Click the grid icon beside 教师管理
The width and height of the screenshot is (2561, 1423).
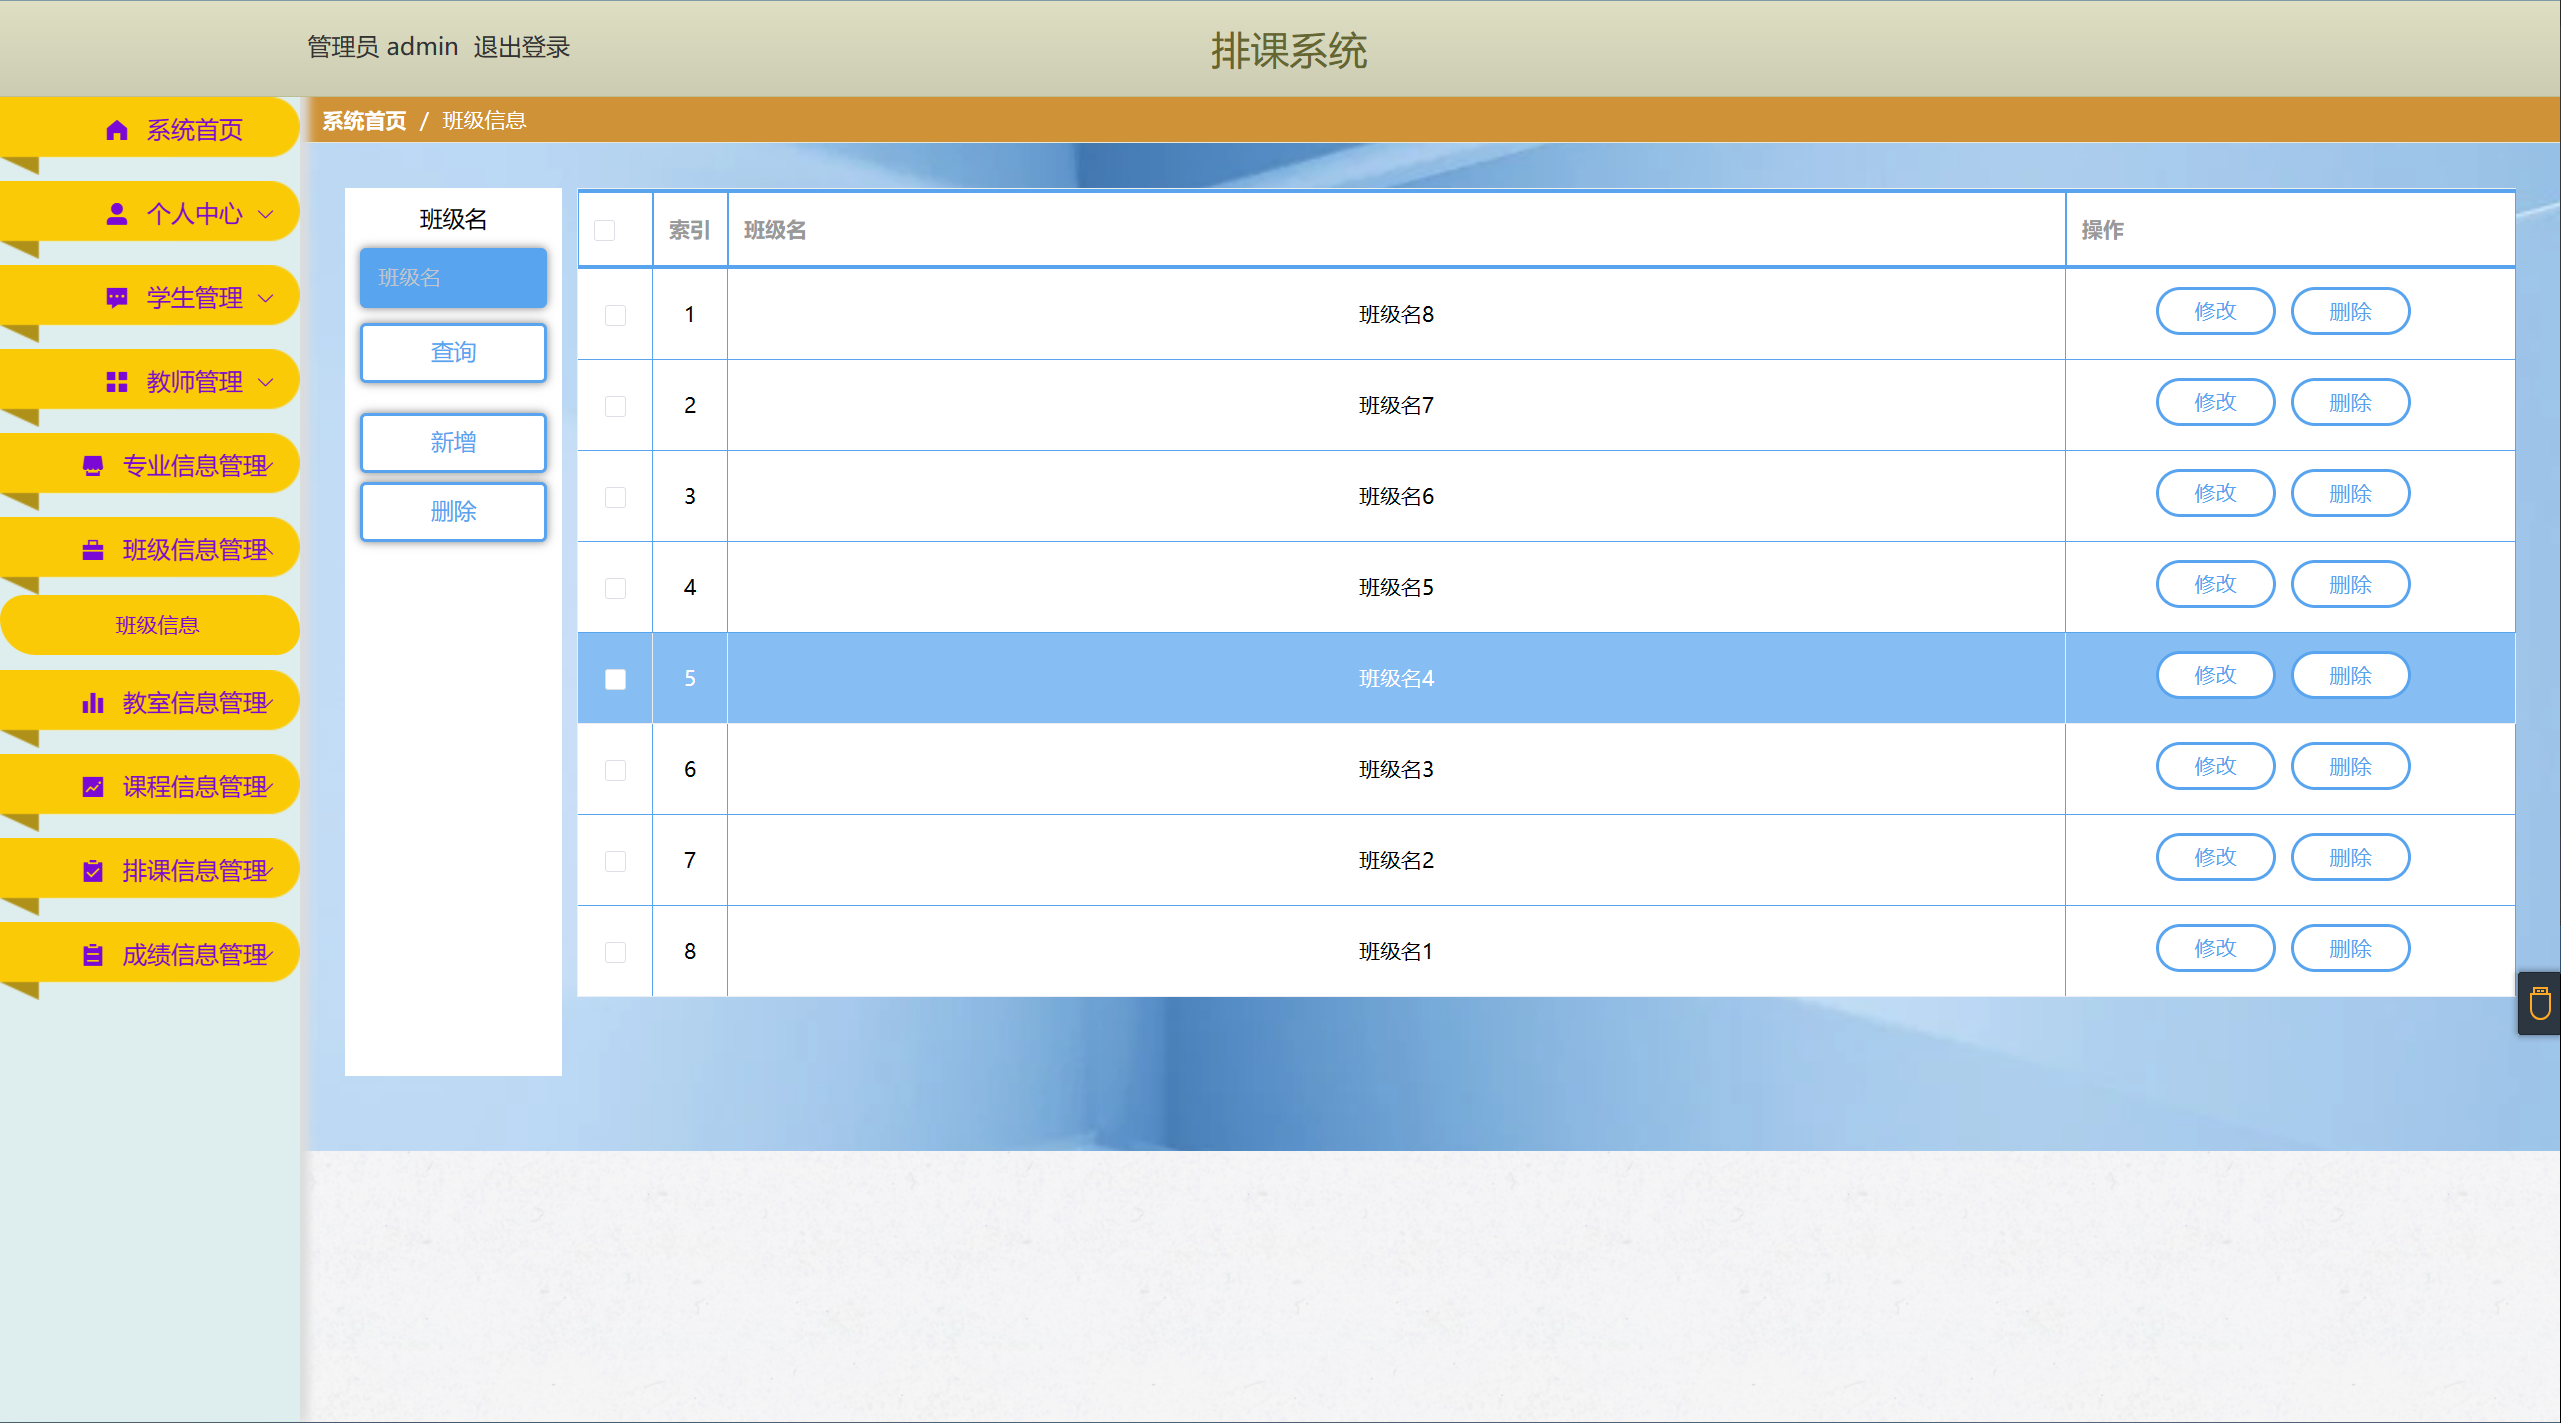pyautogui.click(x=117, y=382)
